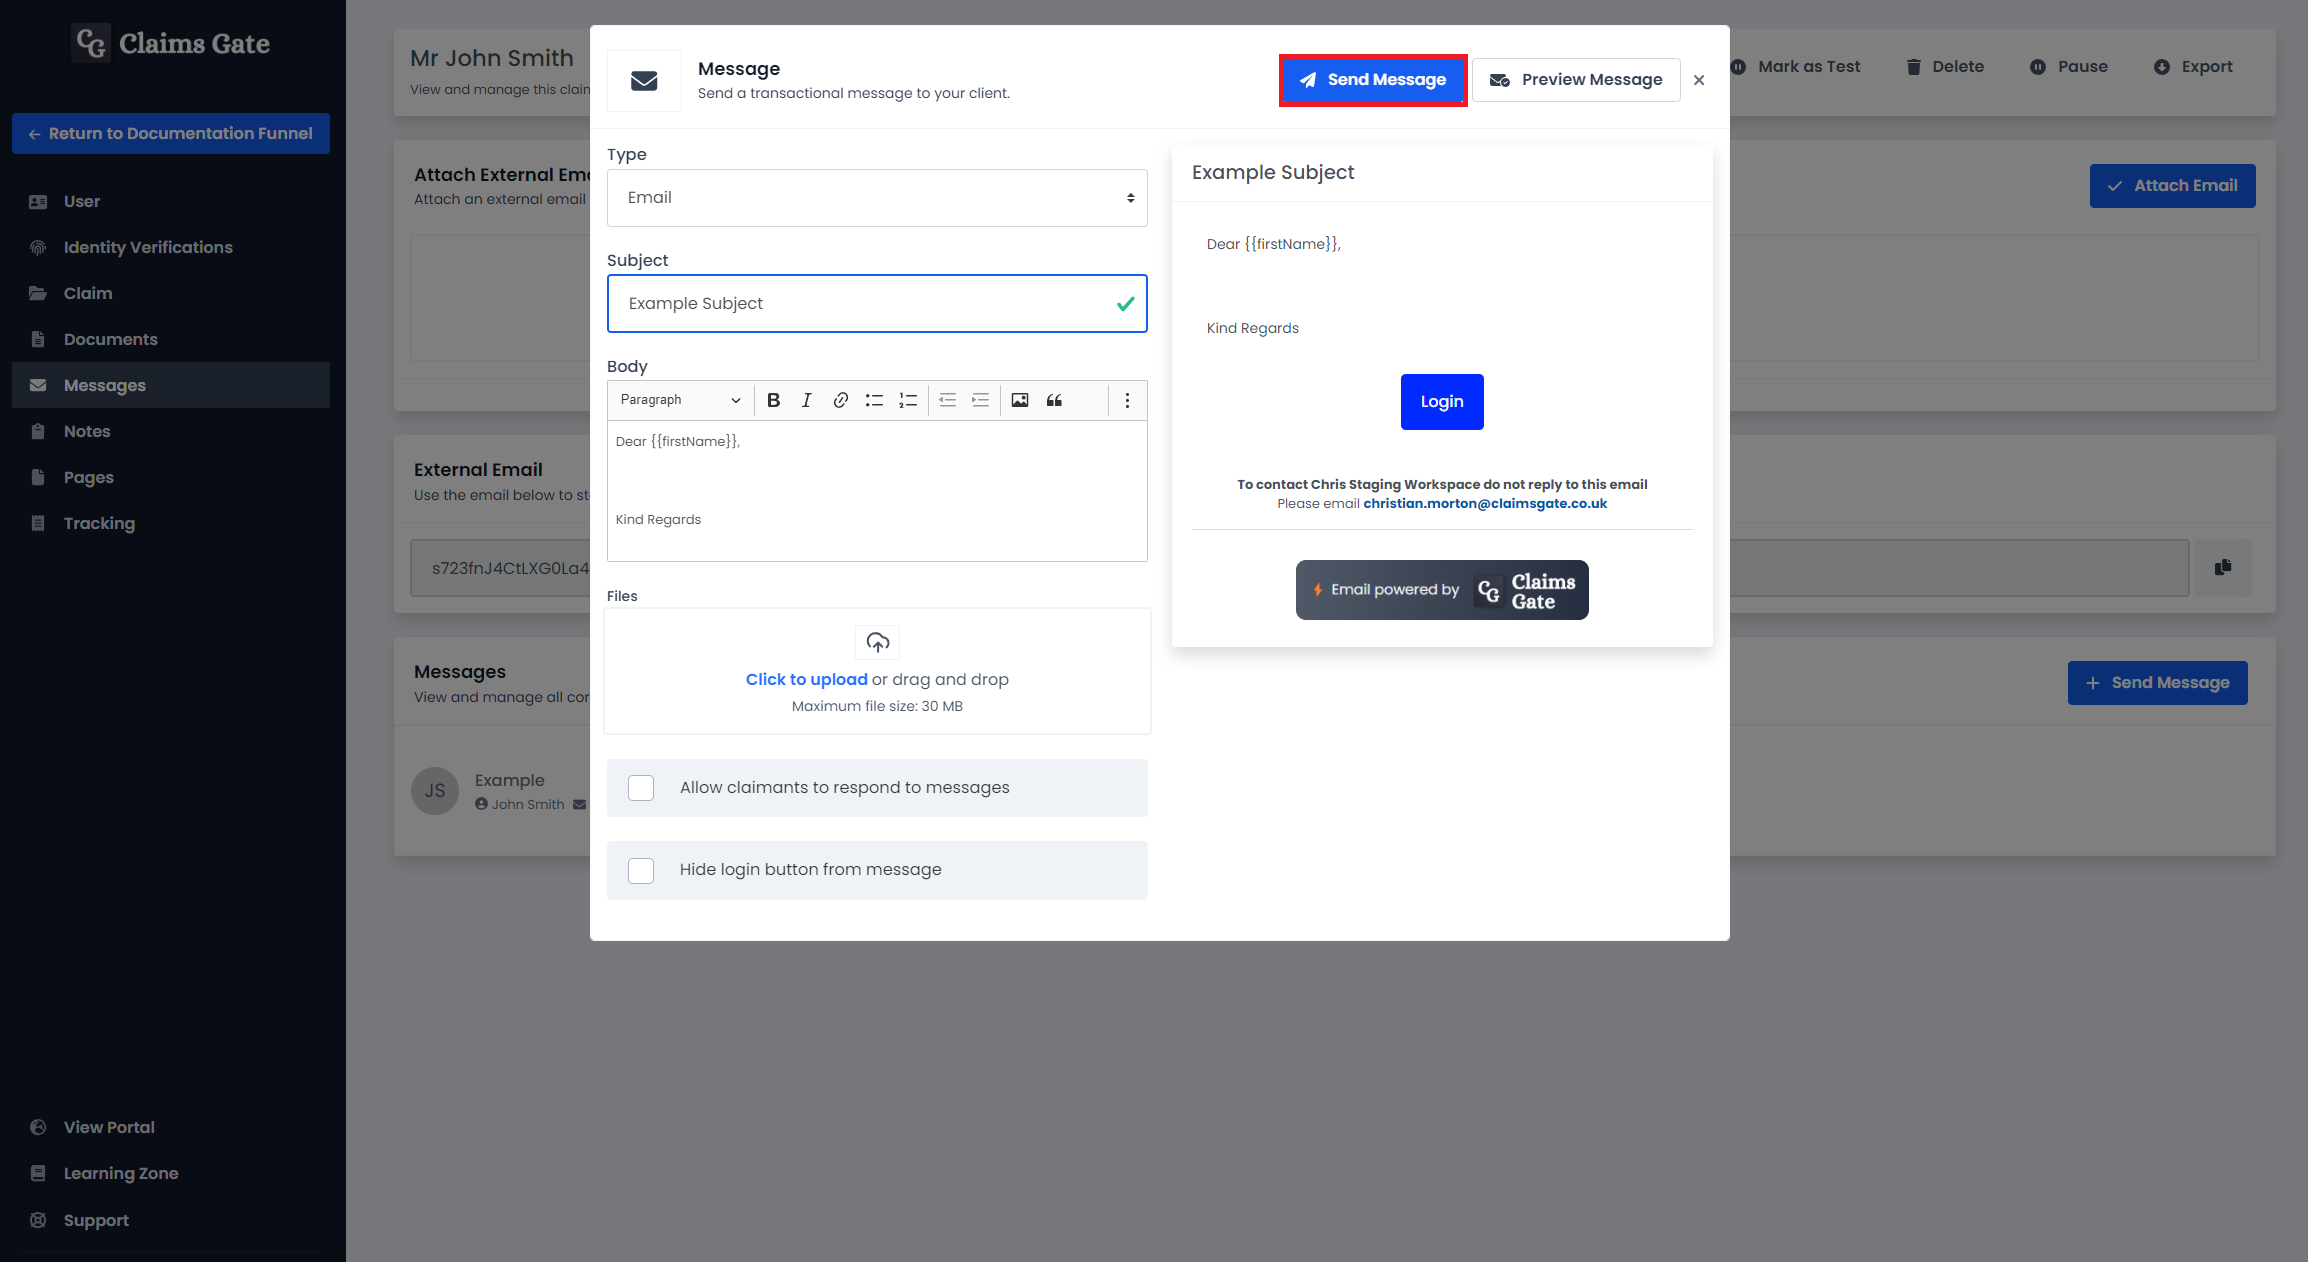Screen dimensions: 2308x1262
Task: Click the blockquote formatting icon
Action: 1052,401
